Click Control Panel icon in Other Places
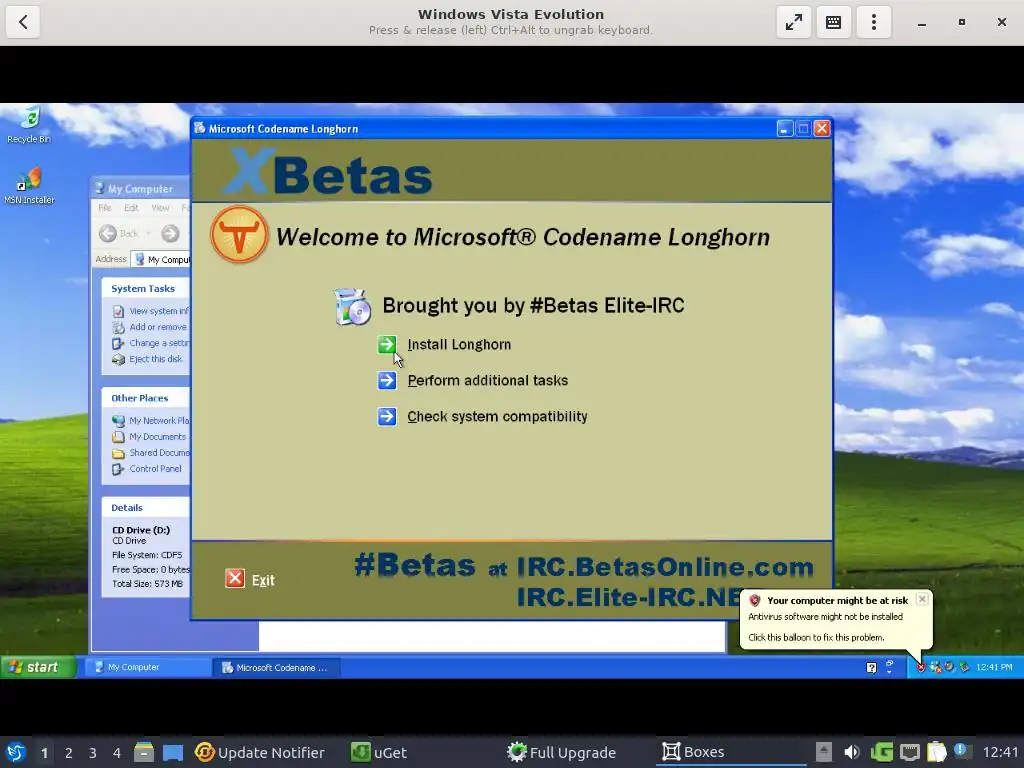This screenshot has height=768, width=1024. pos(118,469)
